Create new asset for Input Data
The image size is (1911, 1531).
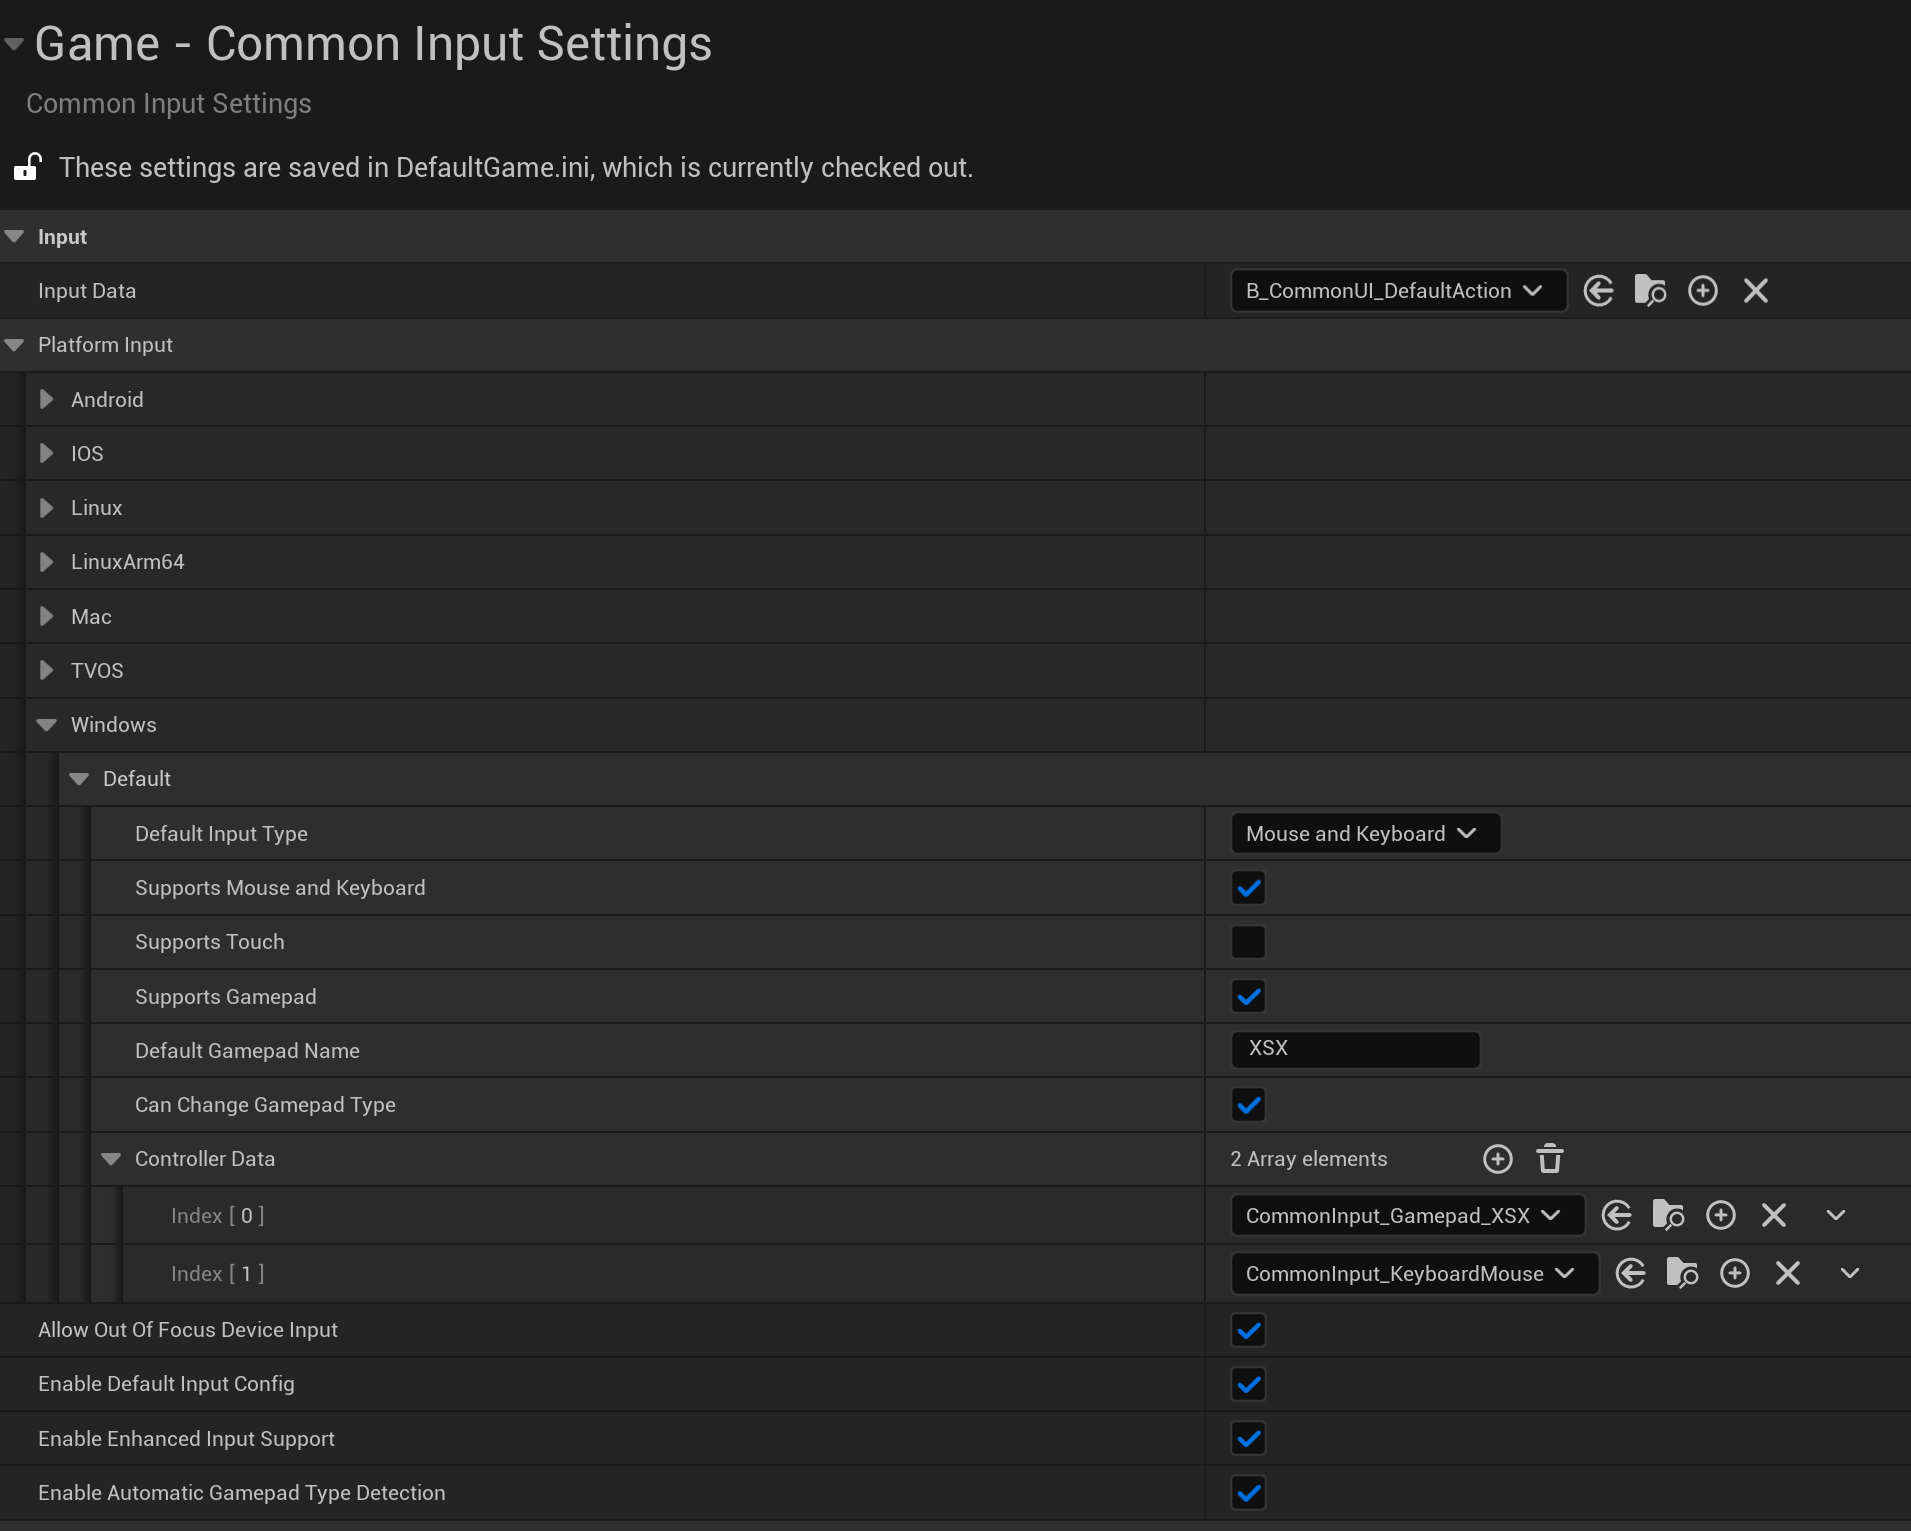point(1703,291)
